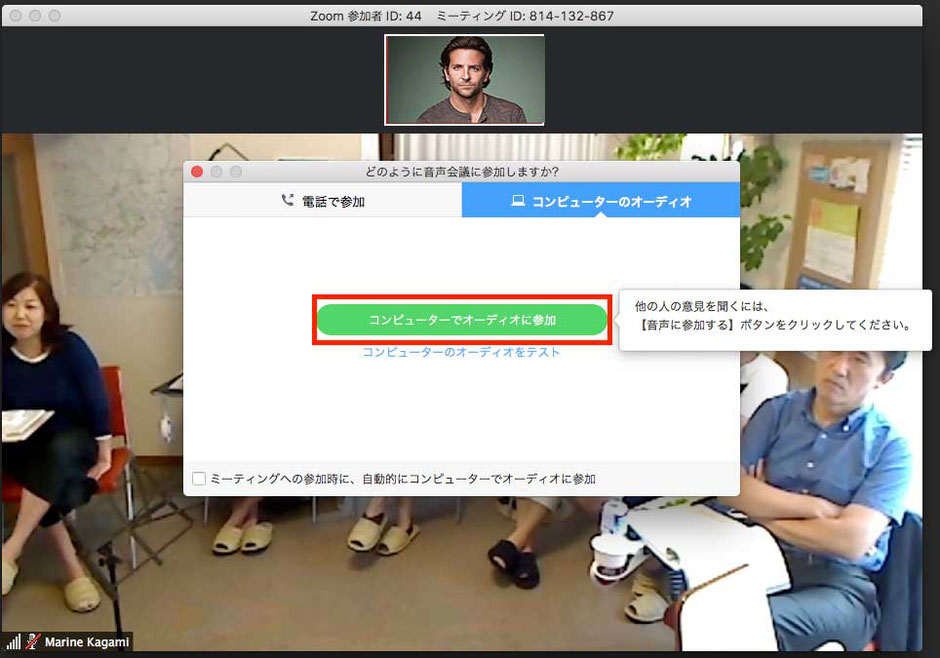Switch to the 電話で参加 tab
The image size is (940, 658).
pos(323,201)
